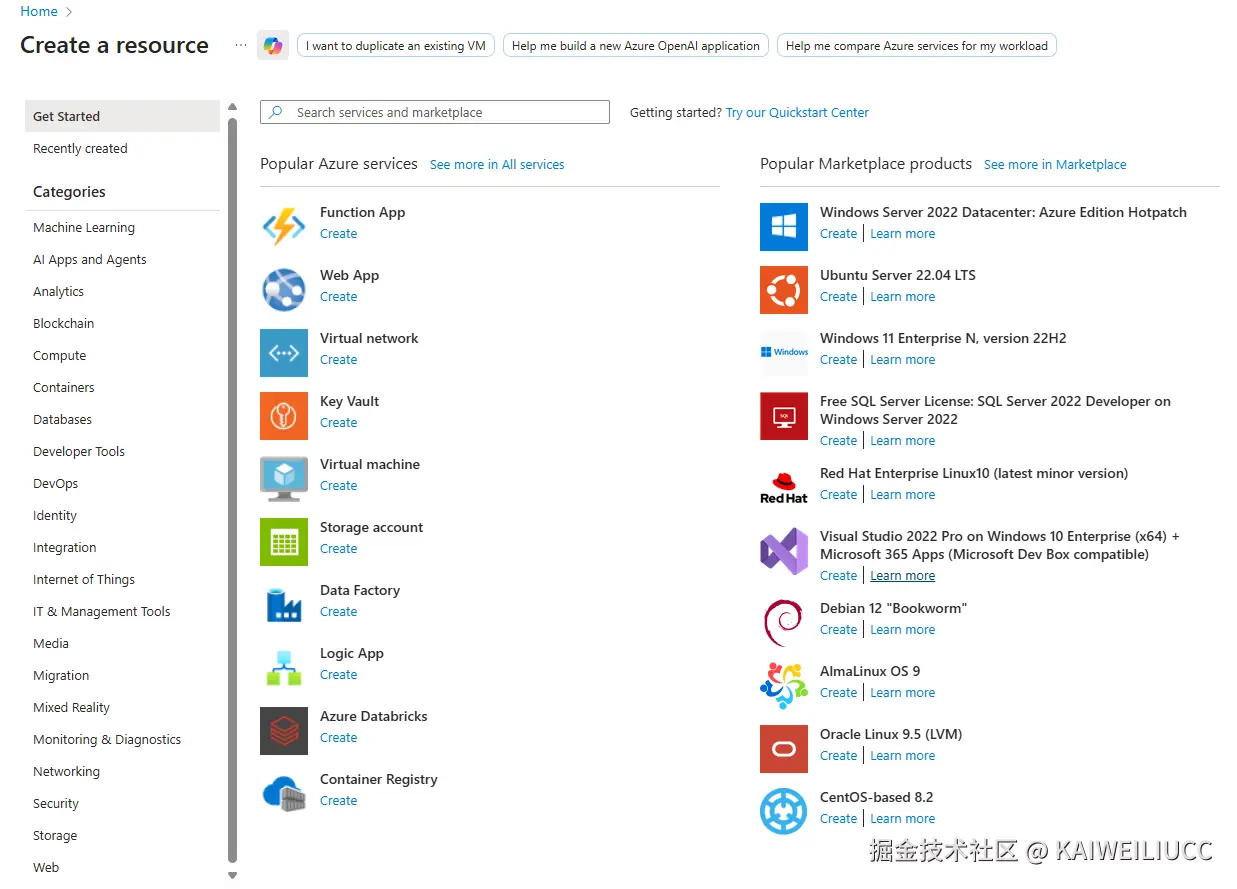Click the sidebar scroll up arrow

coord(233,107)
